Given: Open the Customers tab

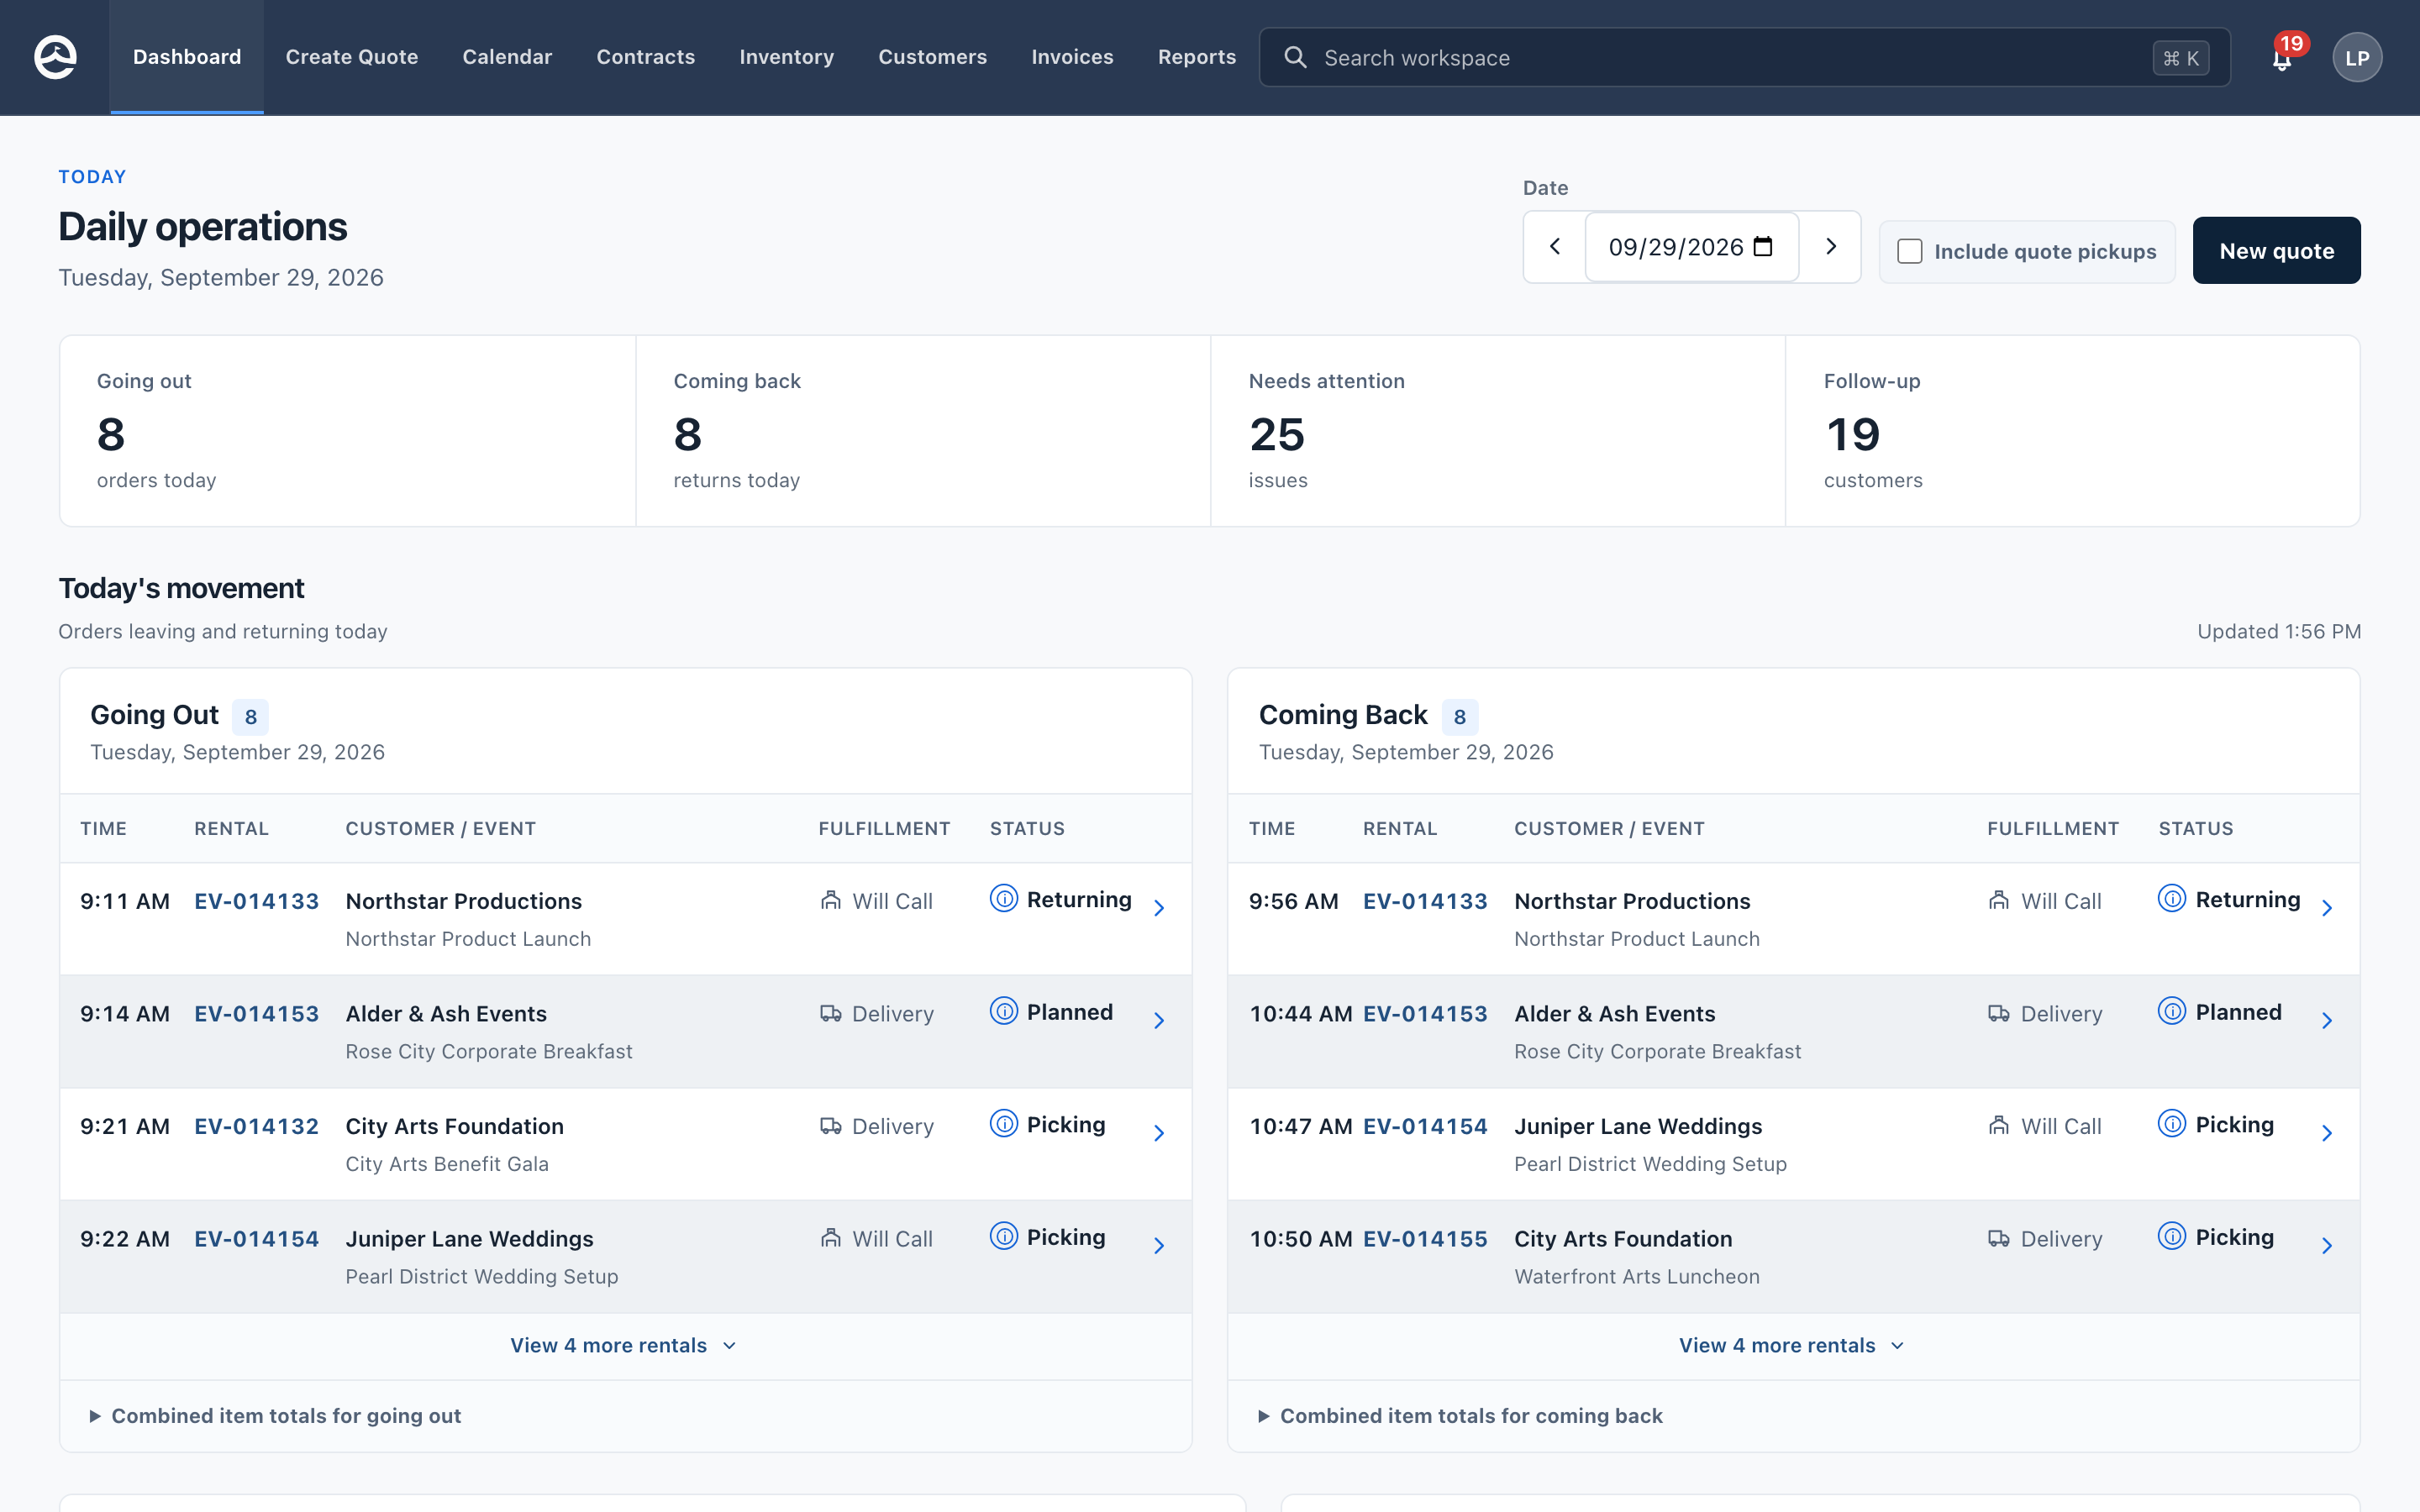Looking at the screenshot, I should click(933, 57).
